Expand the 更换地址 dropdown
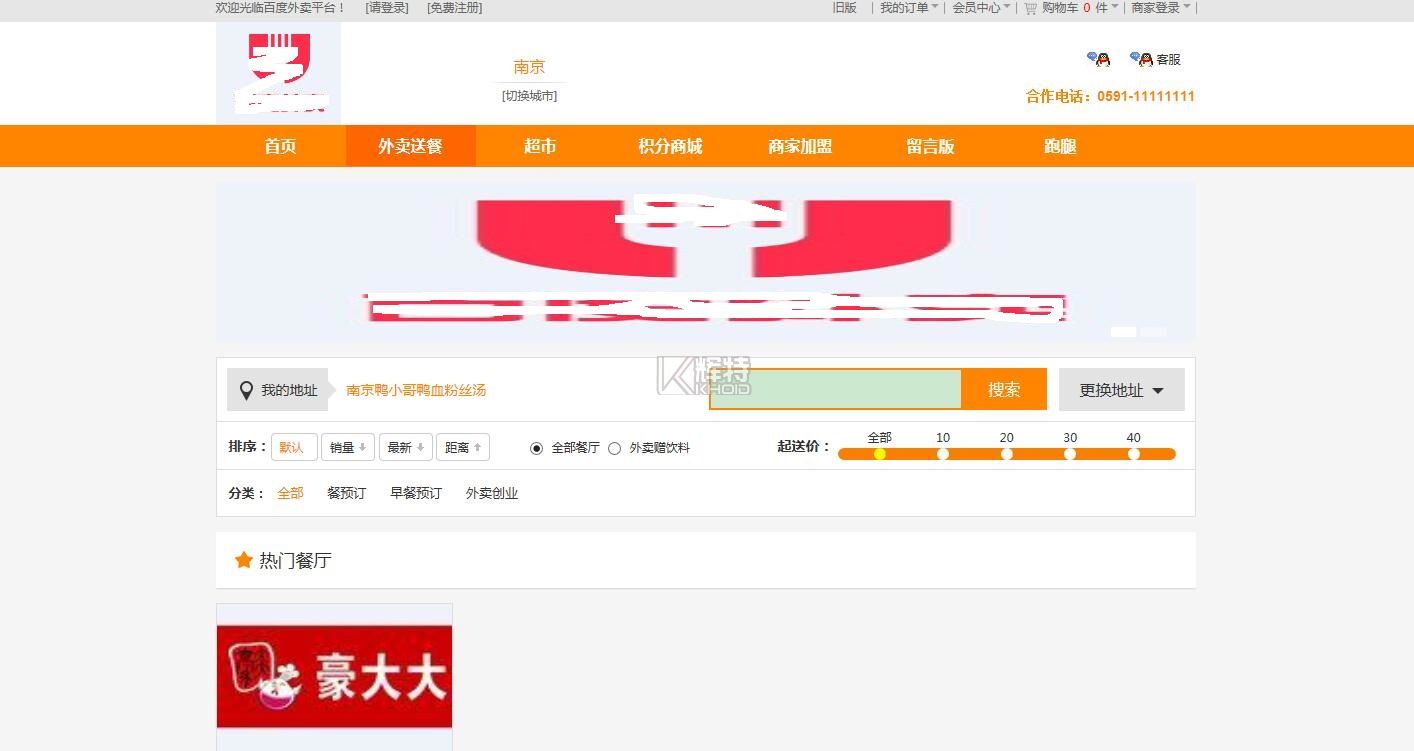 [x=1121, y=390]
